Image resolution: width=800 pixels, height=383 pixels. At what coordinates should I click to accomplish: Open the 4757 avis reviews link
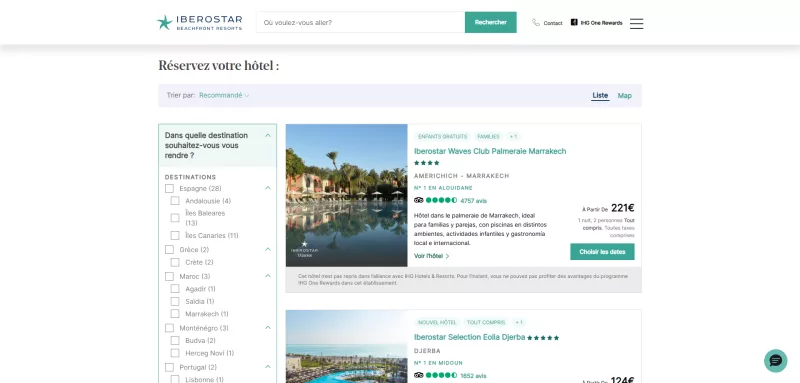[x=473, y=201]
